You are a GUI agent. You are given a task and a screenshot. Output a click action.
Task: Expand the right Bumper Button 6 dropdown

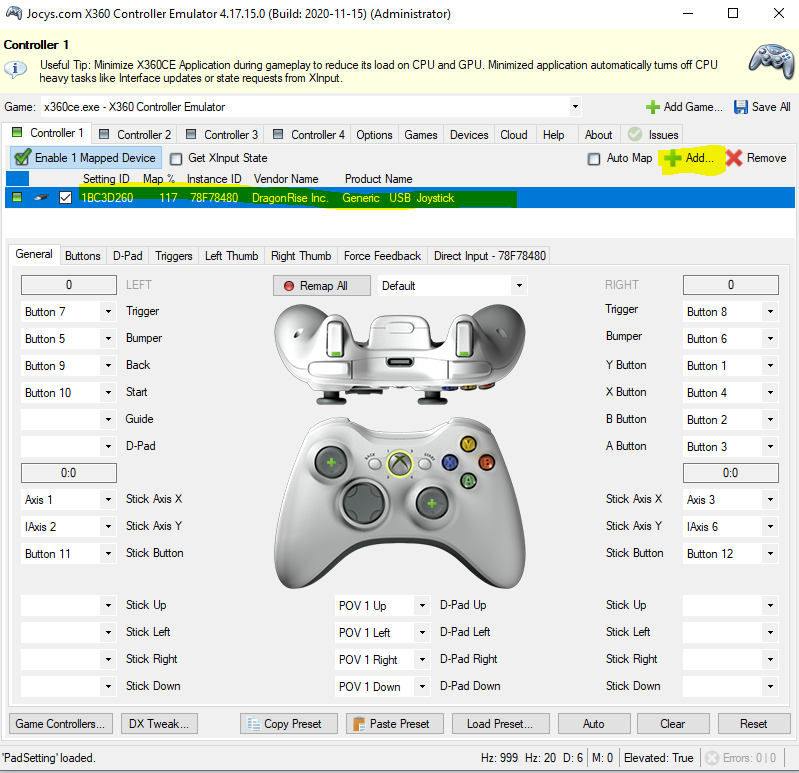click(x=770, y=338)
